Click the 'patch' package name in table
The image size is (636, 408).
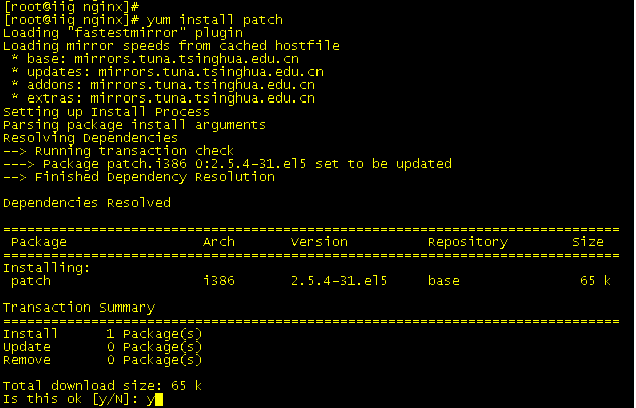[31, 281]
